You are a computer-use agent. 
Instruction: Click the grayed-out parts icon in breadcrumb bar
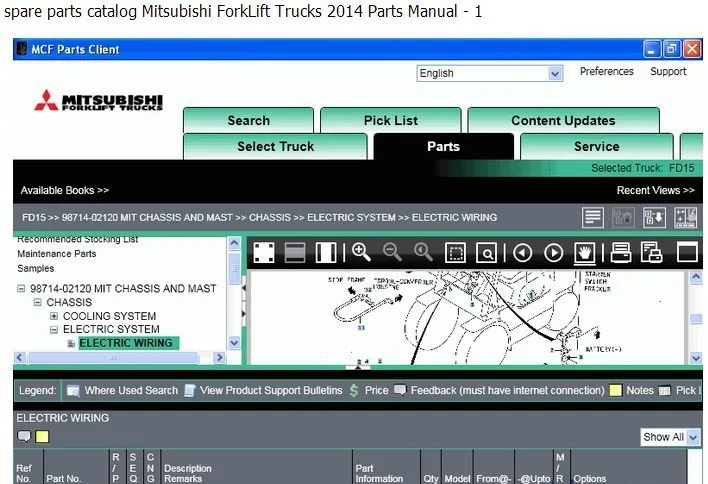[x=624, y=218]
